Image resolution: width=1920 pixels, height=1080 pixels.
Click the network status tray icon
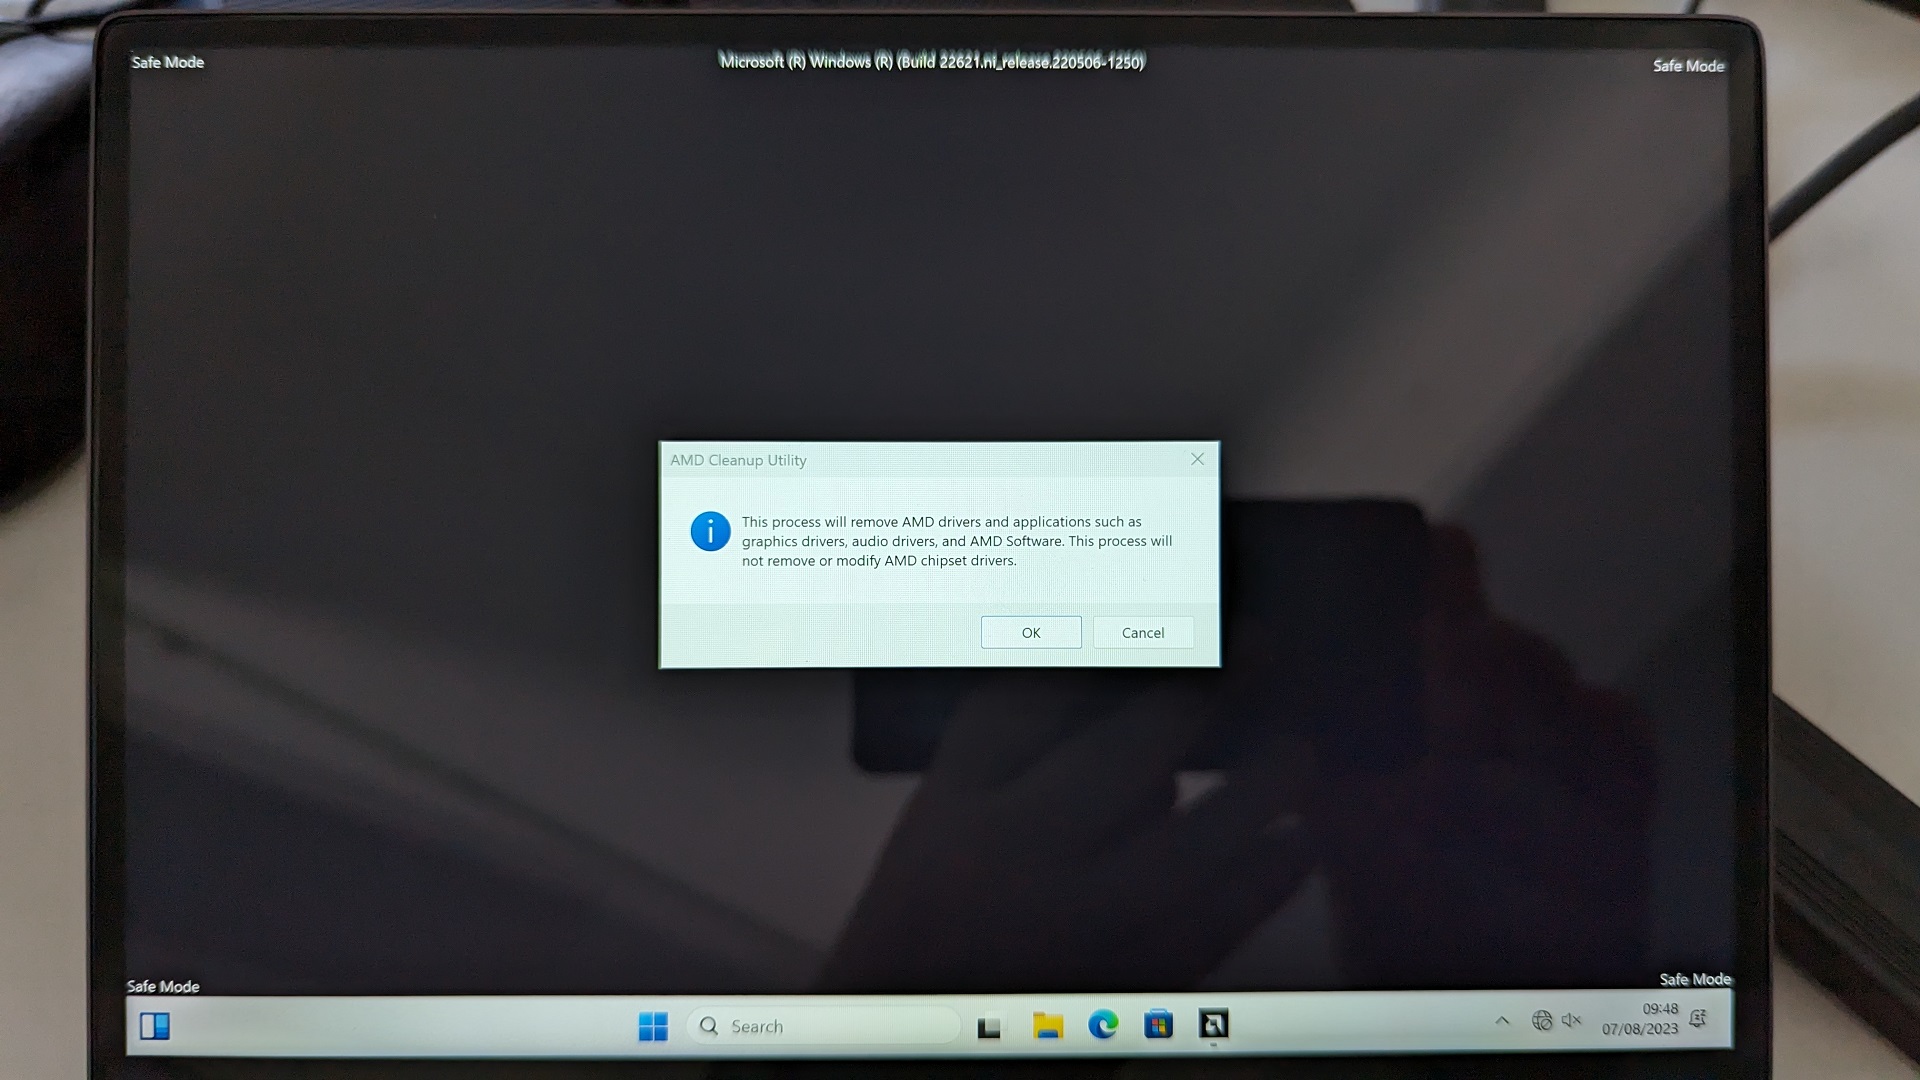point(1542,1020)
